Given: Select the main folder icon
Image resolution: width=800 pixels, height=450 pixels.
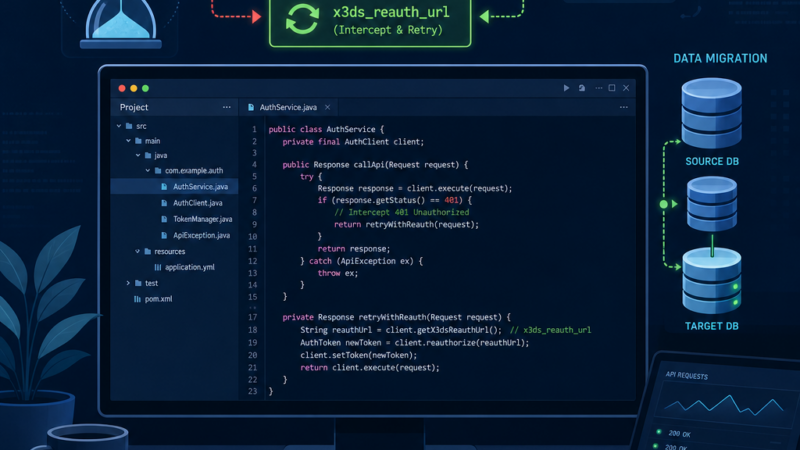Looking at the screenshot, I should tap(138, 141).
